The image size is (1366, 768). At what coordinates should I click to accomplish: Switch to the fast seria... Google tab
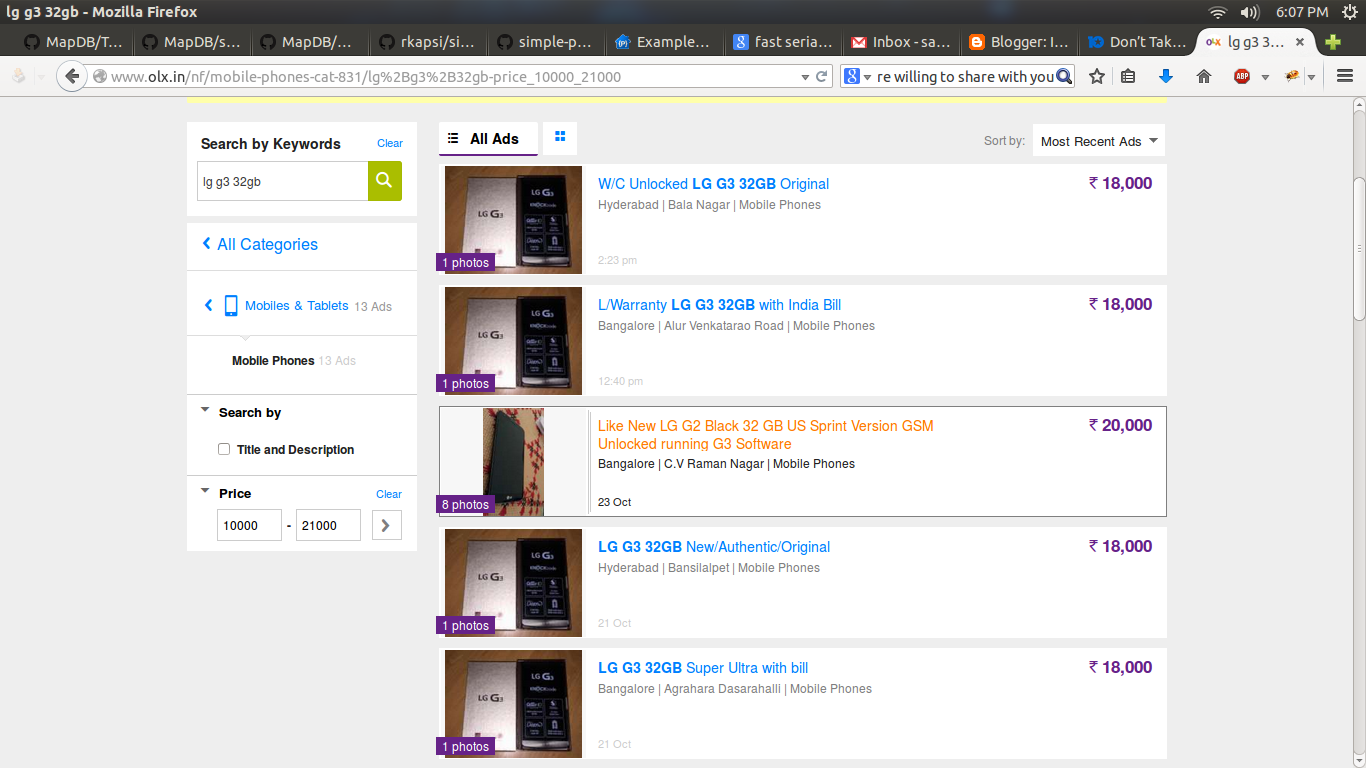(782, 42)
